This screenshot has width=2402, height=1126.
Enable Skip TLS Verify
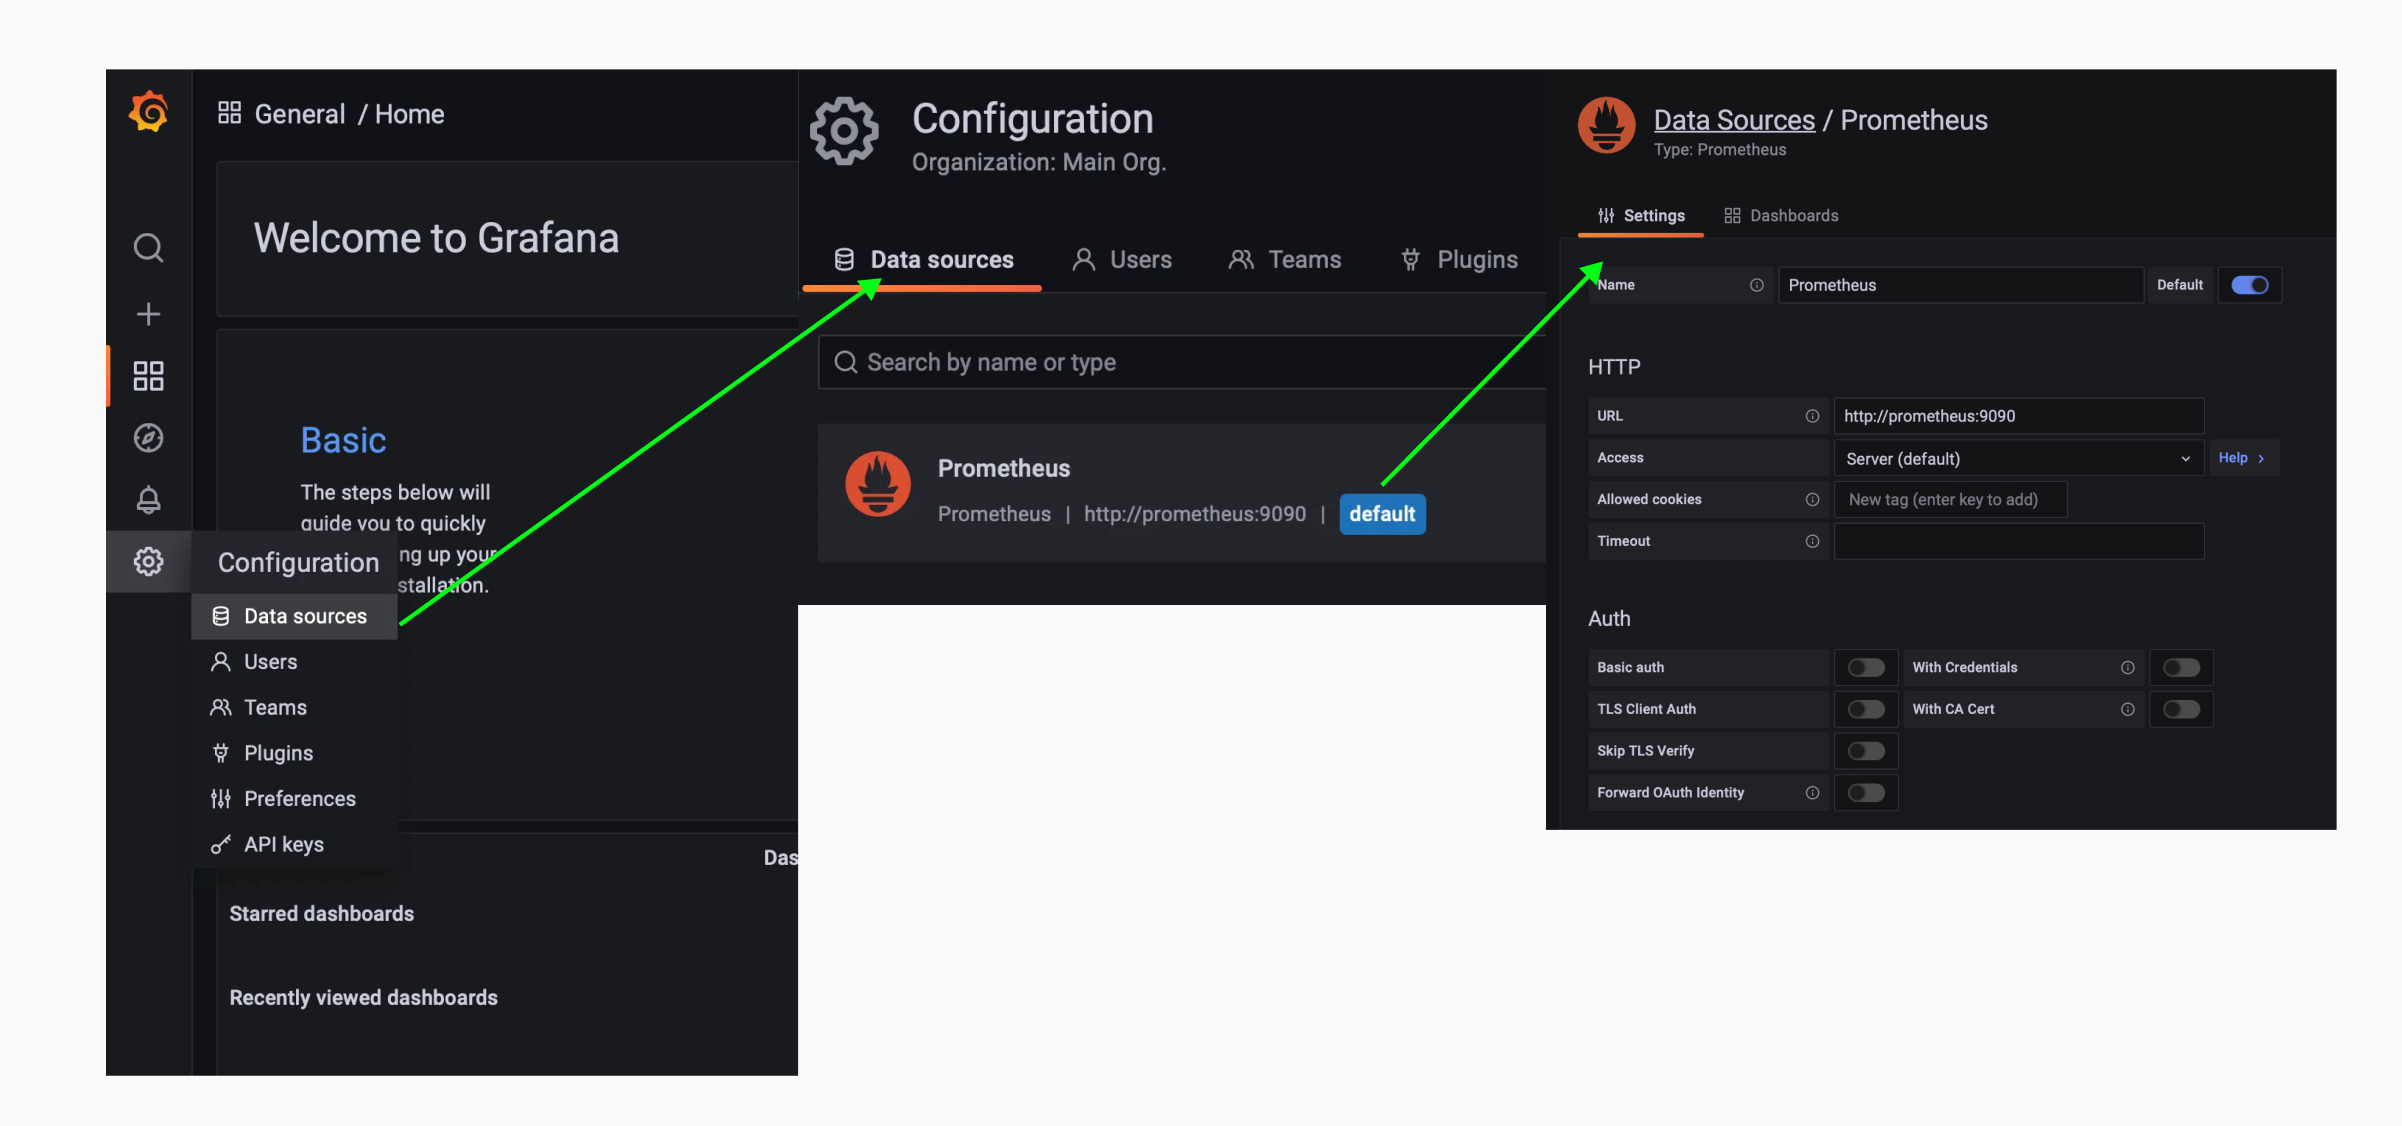coord(1864,751)
